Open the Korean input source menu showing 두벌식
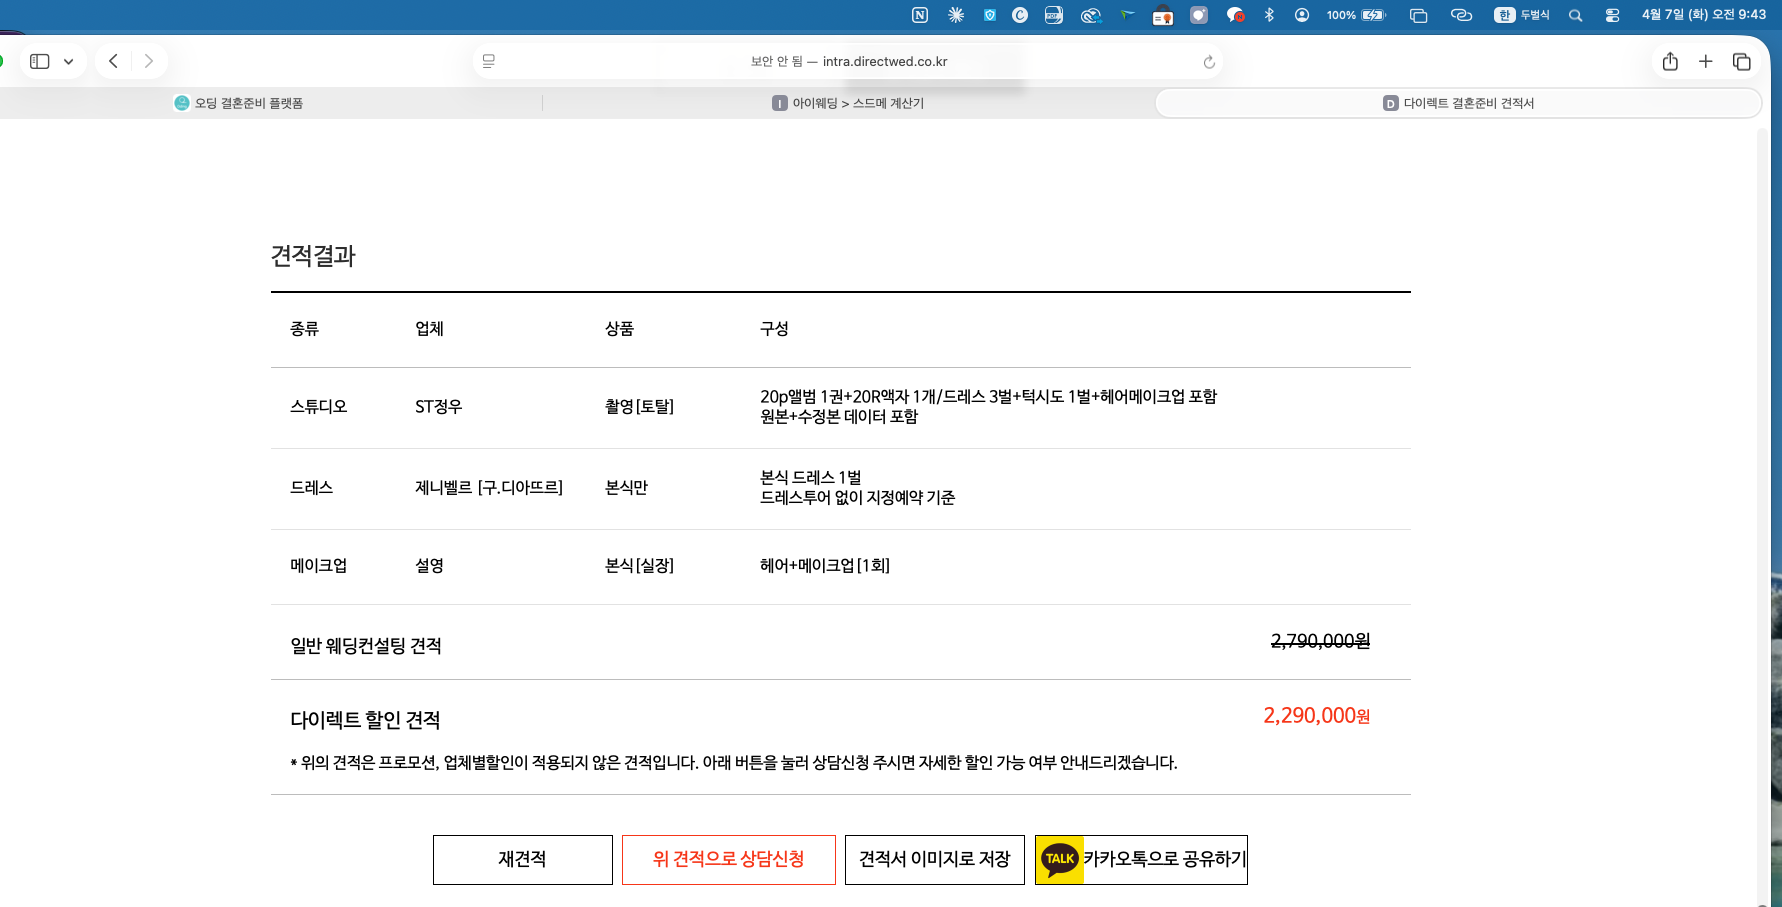1782x907 pixels. click(x=1523, y=15)
